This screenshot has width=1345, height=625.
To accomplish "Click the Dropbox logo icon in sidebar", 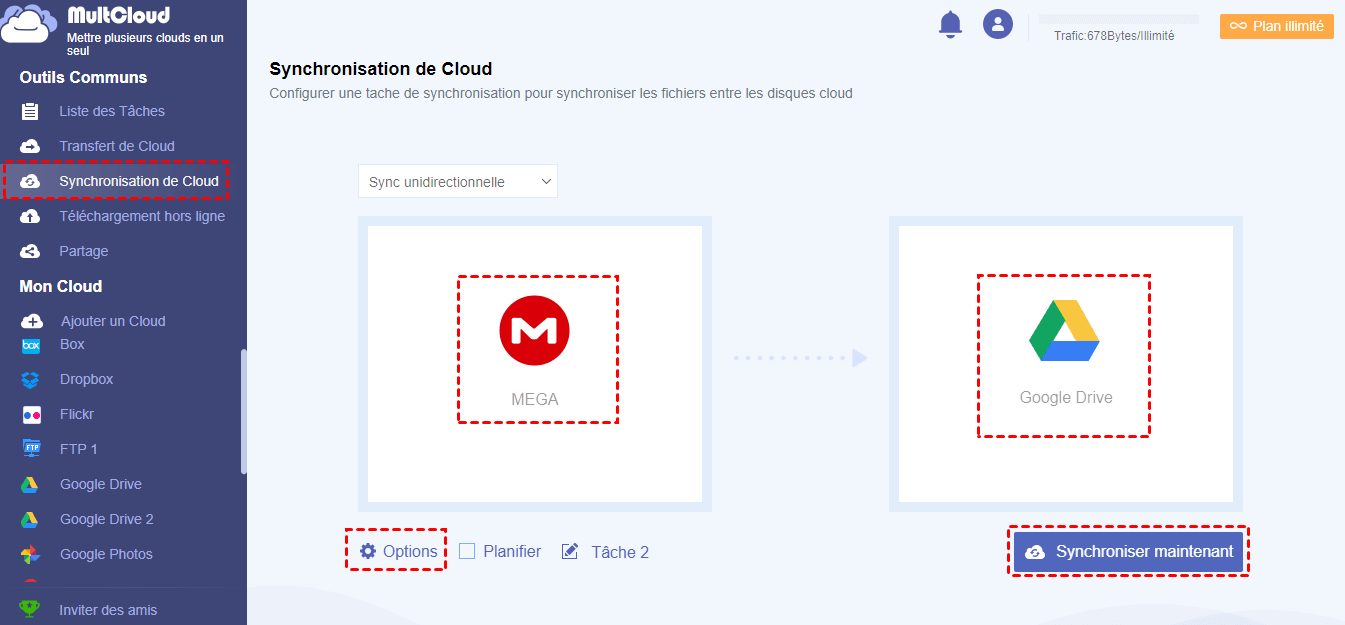I will (x=31, y=379).
